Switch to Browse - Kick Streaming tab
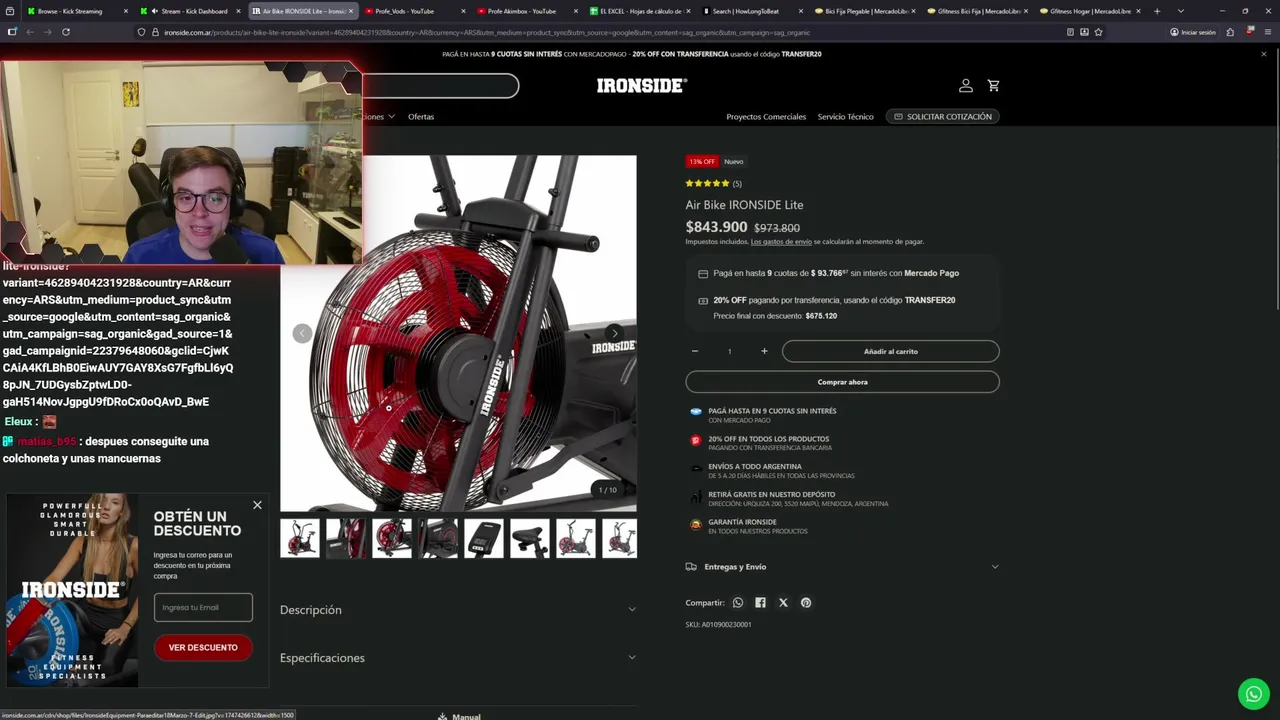Image resolution: width=1280 pixels, height=720 pixels. pos(76,11)
